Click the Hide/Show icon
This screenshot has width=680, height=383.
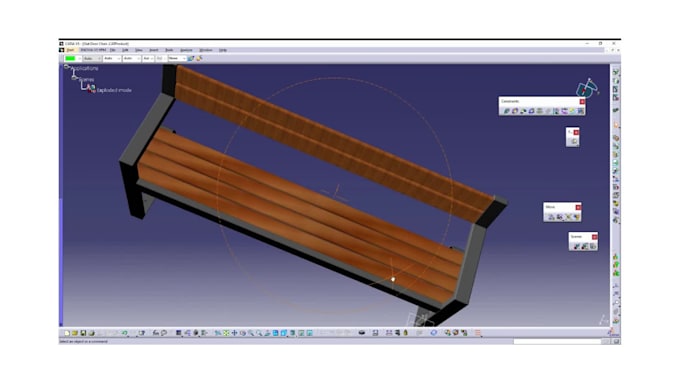pyautogui.click(x=301, y=333)
